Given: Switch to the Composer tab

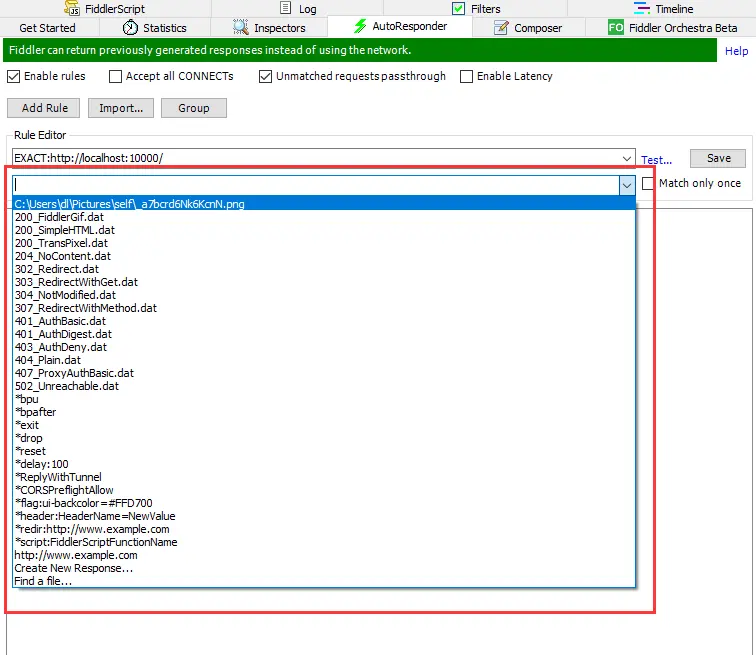Looking at the screenshot, I should [x=528, y=28].
